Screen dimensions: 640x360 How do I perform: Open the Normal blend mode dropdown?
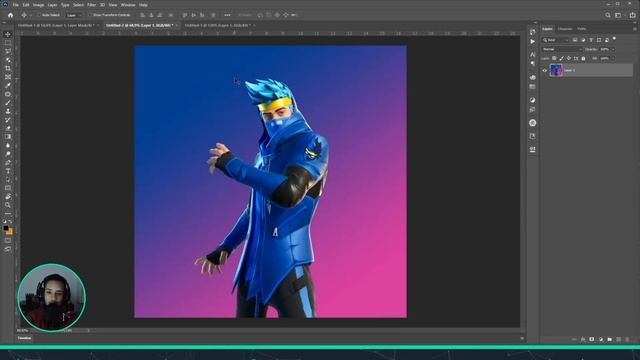tap(562, 49)
